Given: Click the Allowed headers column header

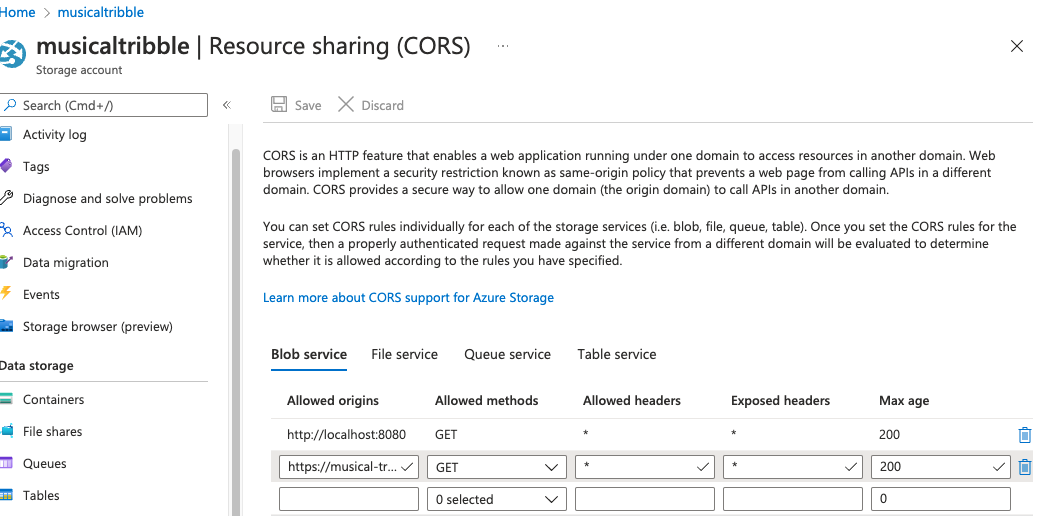Looking at the screenshot, I should (632, 401).
